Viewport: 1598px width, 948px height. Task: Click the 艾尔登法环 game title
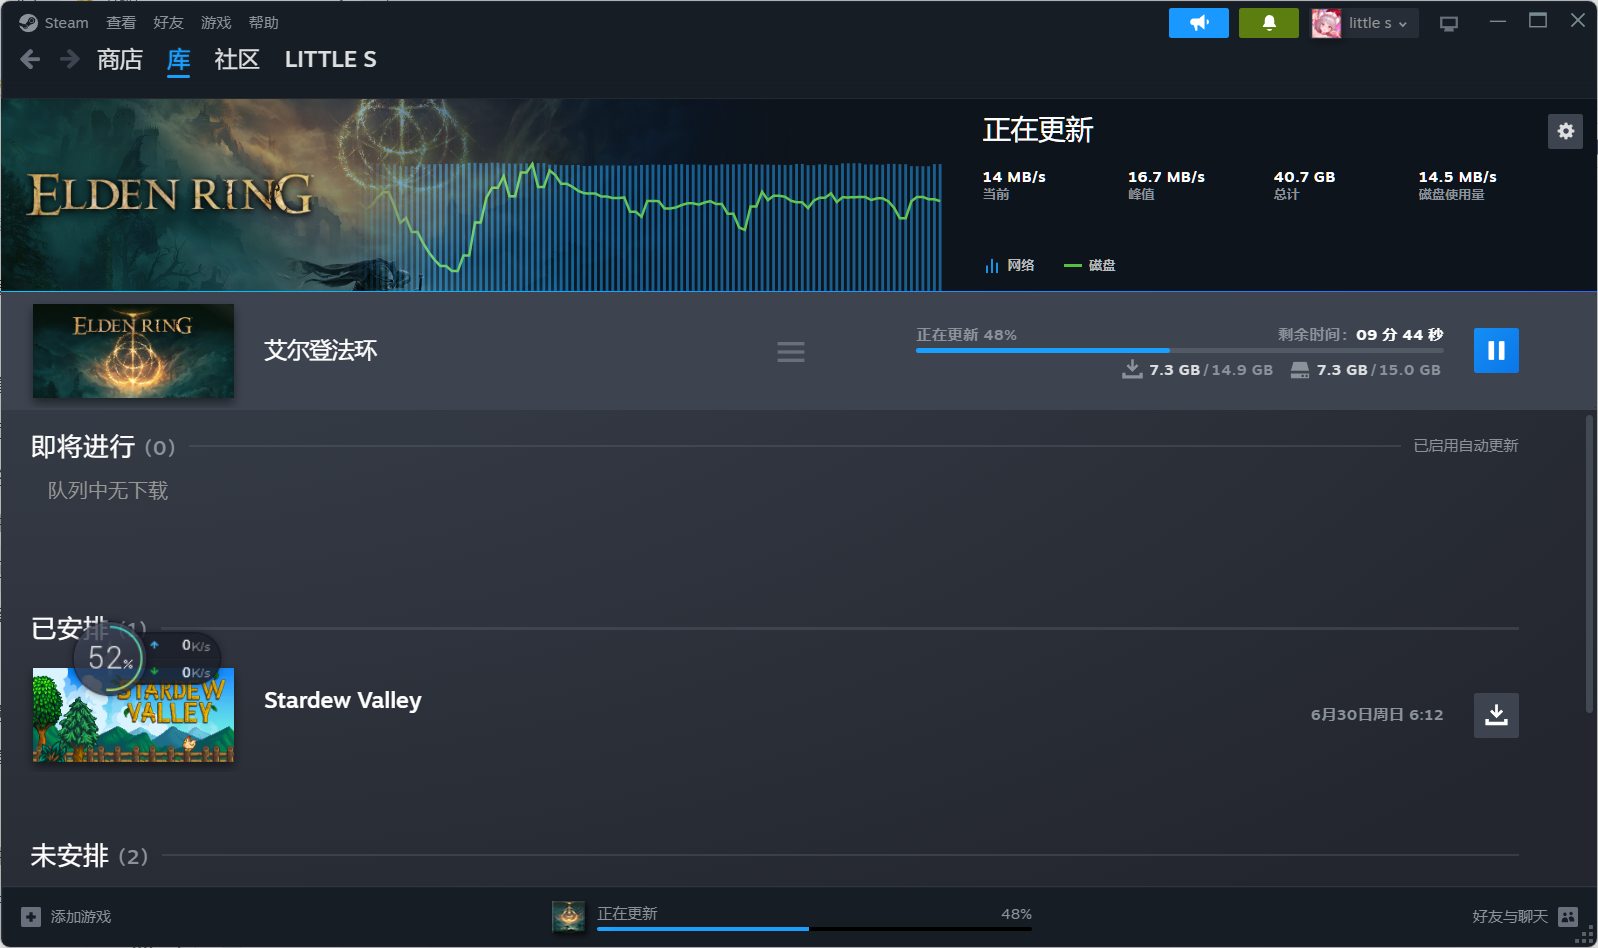321,351
